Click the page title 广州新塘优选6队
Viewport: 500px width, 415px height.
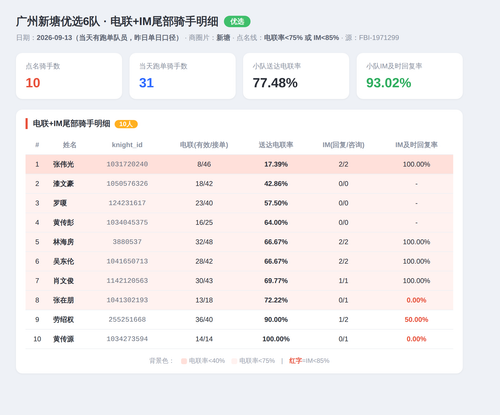click(x=58, y=22)
